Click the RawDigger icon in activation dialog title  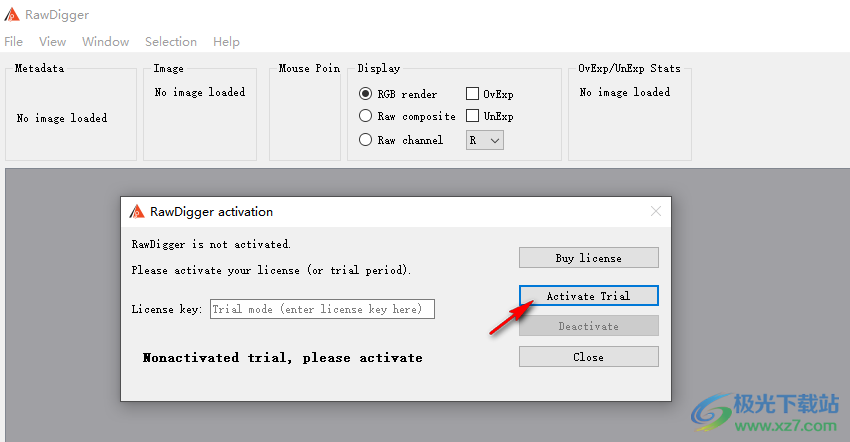[137, 212]
